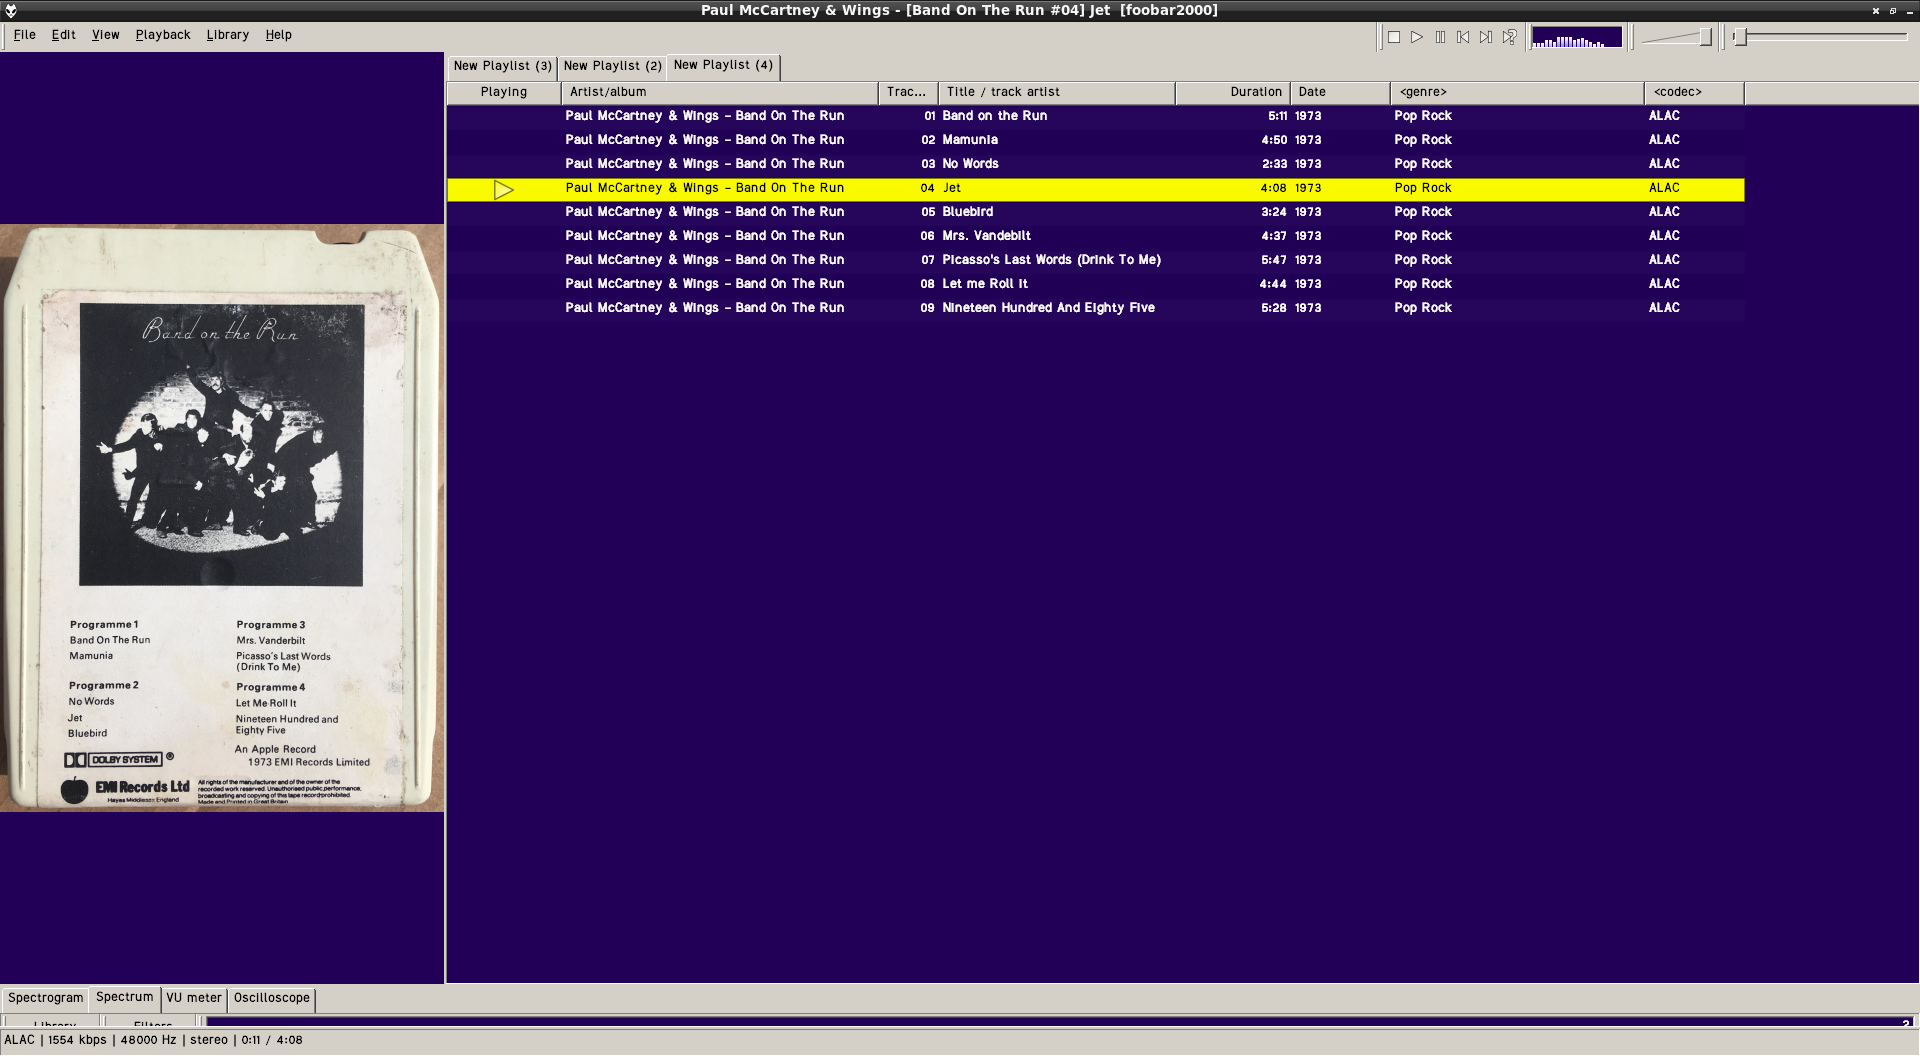
Task: Pause the current track
Action: point(1440,37)
